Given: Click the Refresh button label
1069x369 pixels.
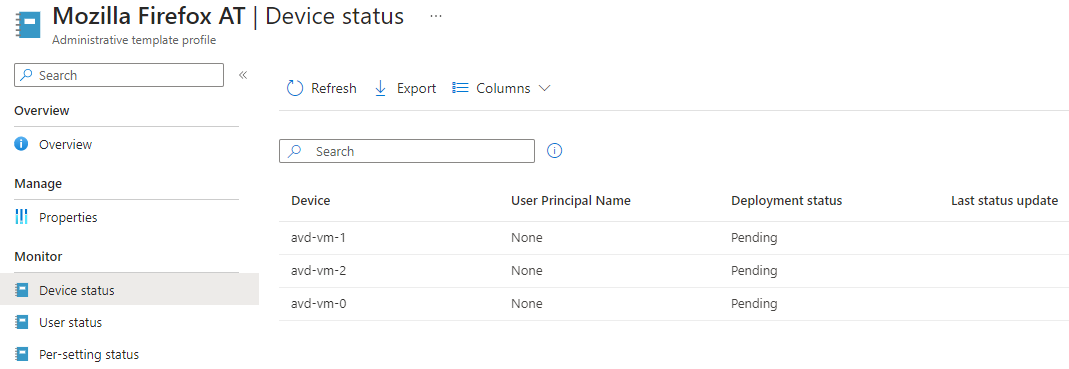Looking at the screenshot, I should coord(334,89).
